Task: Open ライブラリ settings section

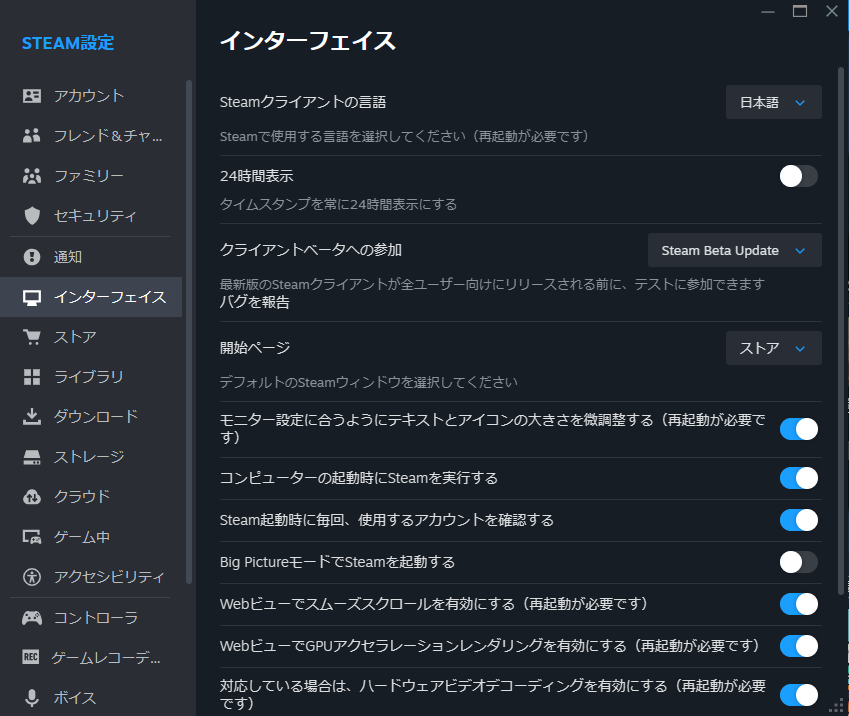Action: coord(91,377)
